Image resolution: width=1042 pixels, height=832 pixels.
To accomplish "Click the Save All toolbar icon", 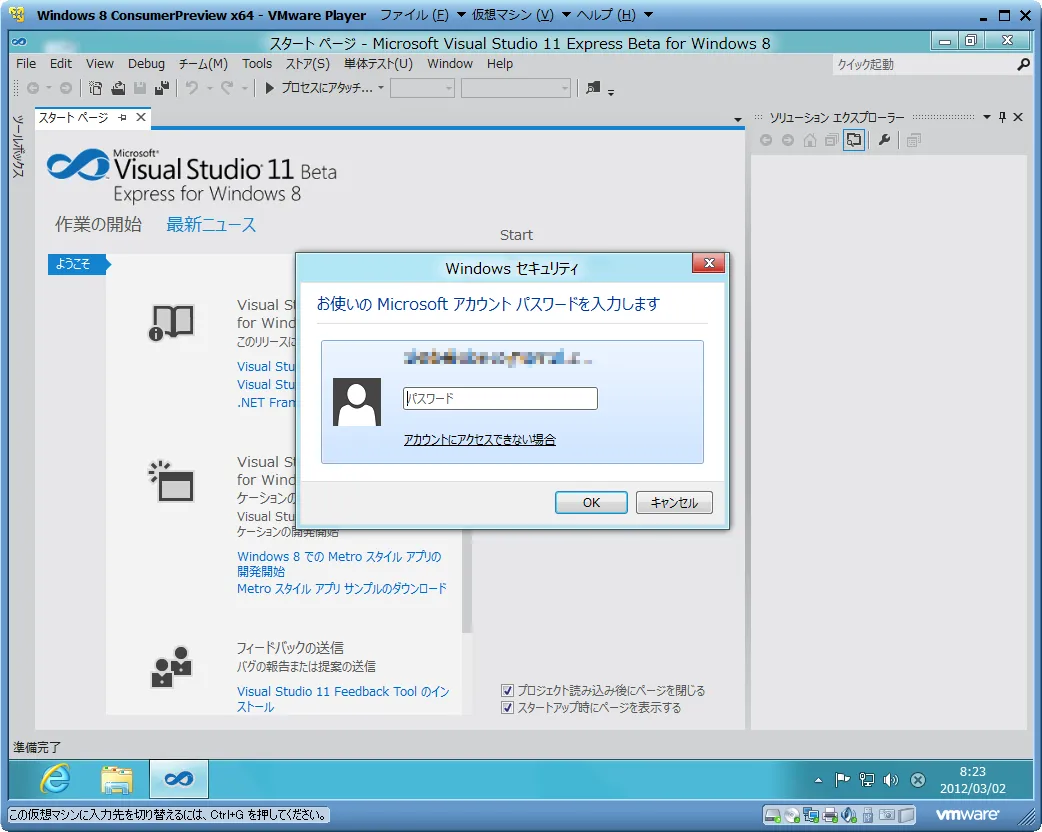I will click(160, 88).
